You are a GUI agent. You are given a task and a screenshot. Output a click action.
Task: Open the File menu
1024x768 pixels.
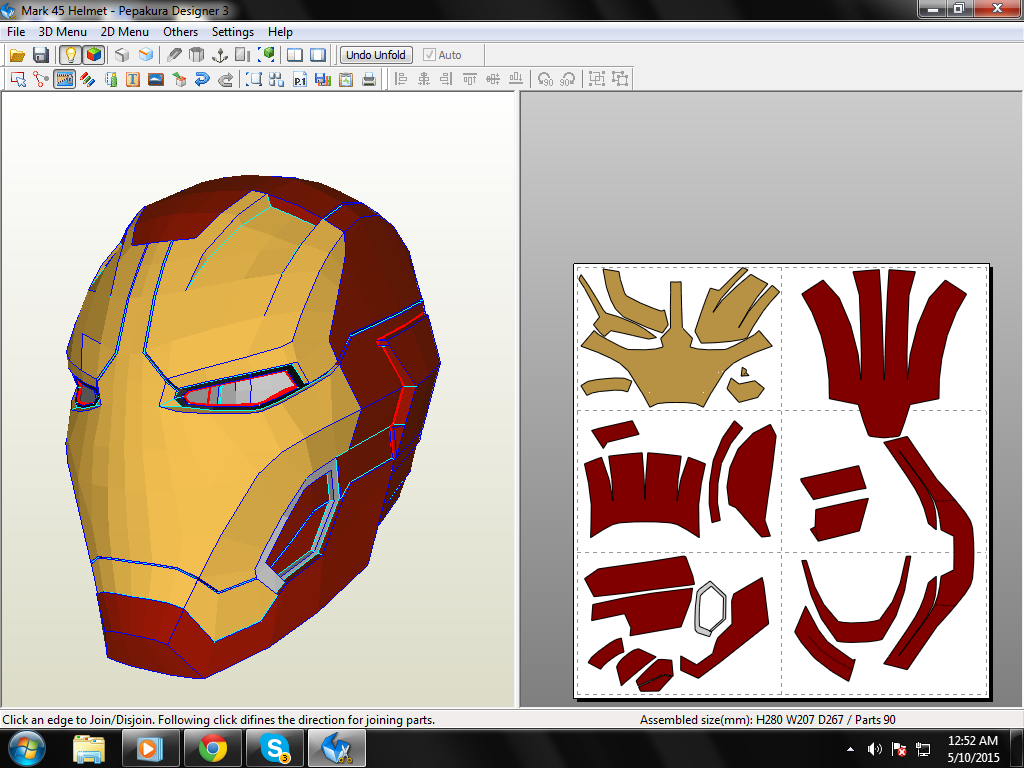[16, 31]
